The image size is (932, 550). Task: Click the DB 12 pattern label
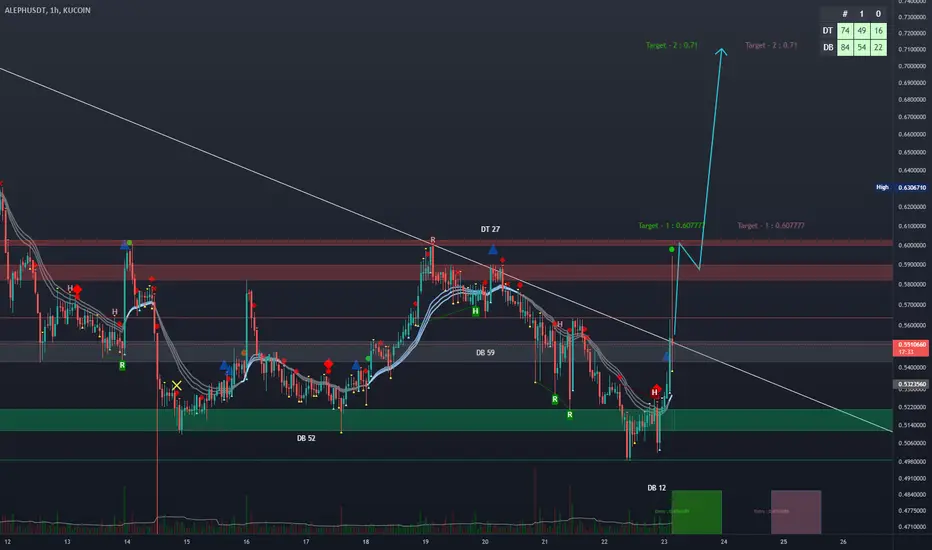(656, 488)
